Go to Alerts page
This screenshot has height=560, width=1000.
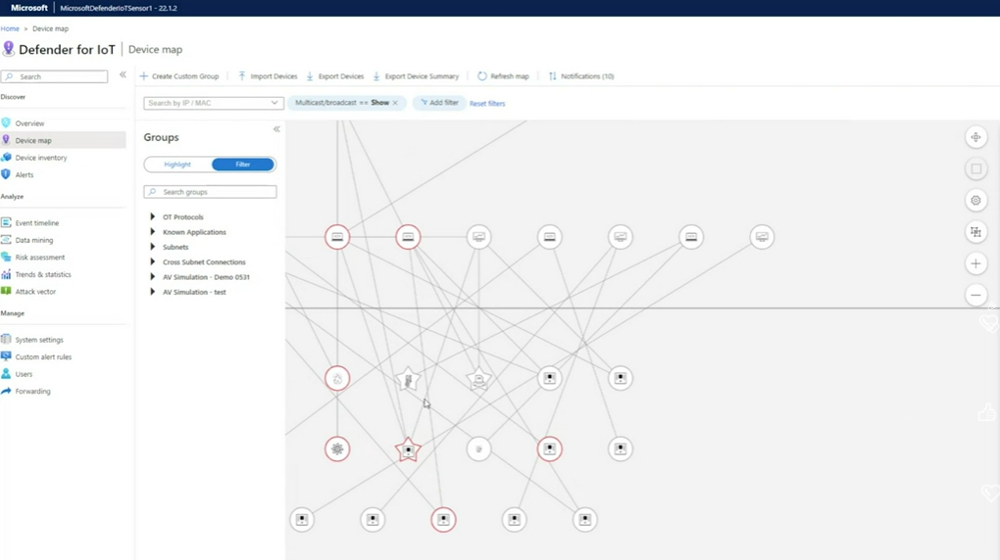[24, 175]
